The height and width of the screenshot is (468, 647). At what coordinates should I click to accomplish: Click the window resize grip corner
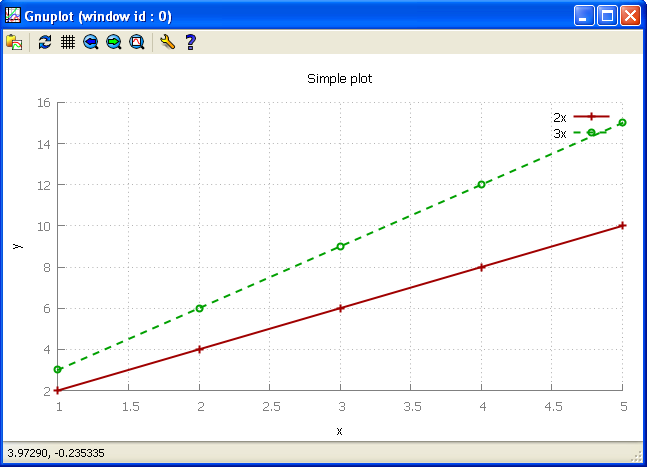click(636, 456)
